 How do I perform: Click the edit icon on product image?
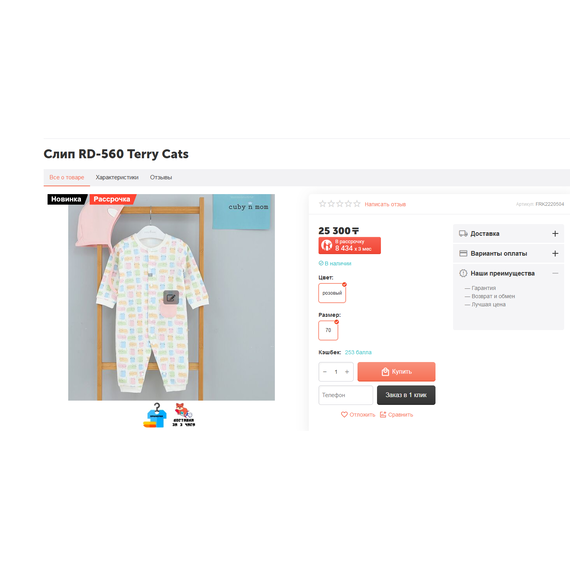tap(171, 298)
